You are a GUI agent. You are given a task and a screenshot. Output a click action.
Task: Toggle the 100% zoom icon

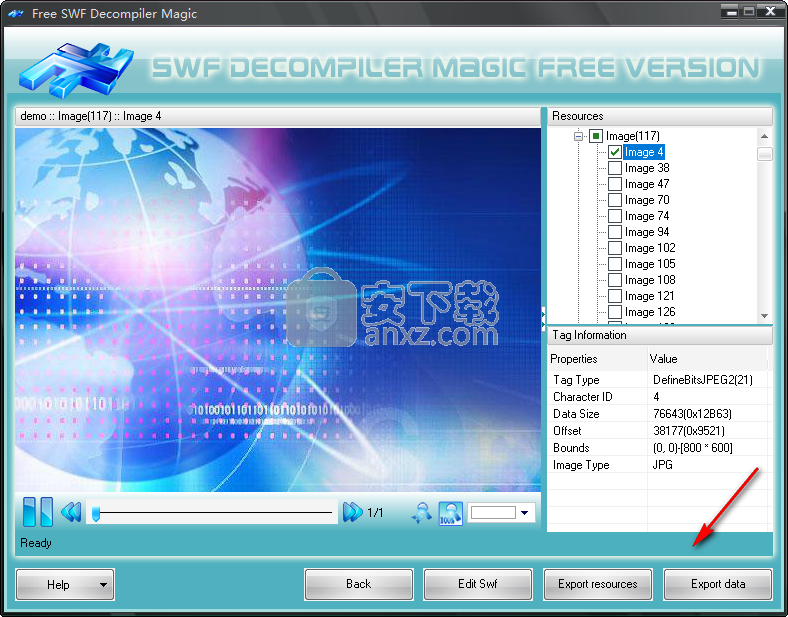[450, 513]
